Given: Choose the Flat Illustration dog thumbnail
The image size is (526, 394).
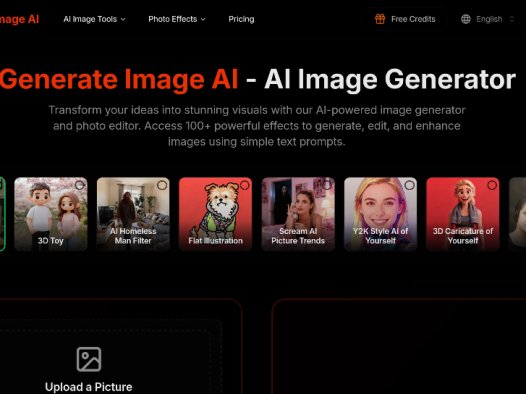Looking at the screenshot, I should (215, 214).
